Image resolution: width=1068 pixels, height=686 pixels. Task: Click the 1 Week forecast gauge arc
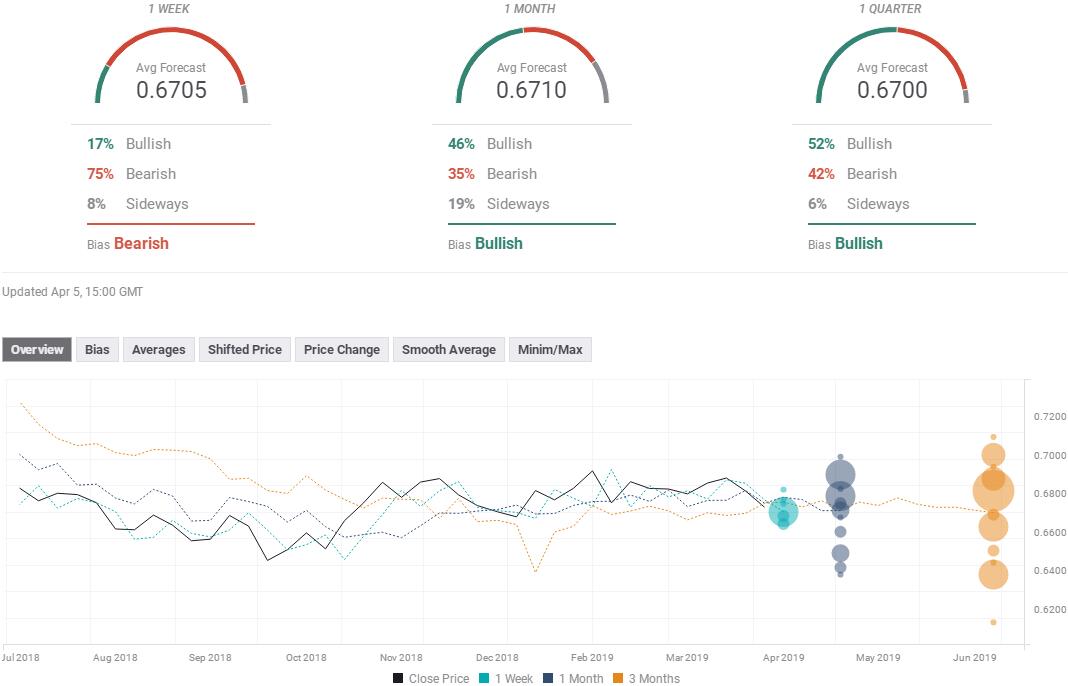click(x=171, y=40)
